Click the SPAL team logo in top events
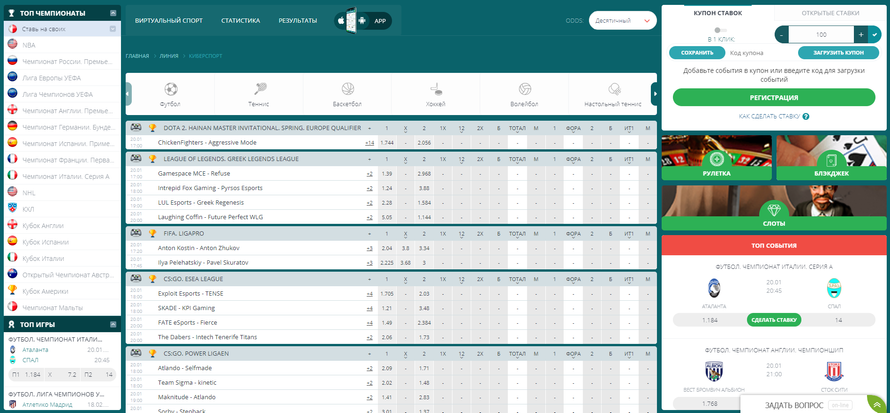The height and width of the screenshot is (413, 890). coord(834,288)
